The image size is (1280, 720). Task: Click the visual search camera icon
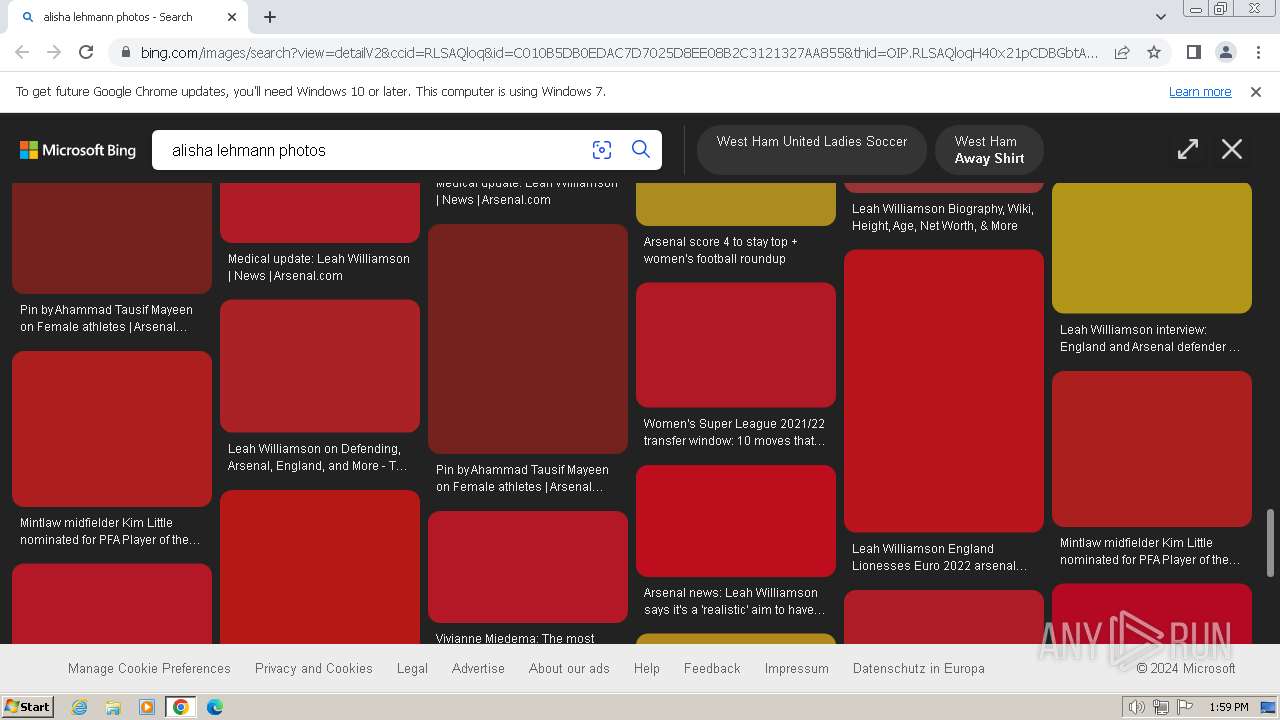point(601,150)
